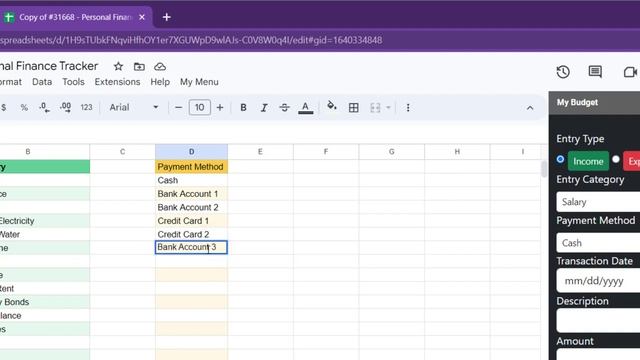Click the Payment Method header cell
The width and height of the screenshot is (640, 360).
coord(191,167)
